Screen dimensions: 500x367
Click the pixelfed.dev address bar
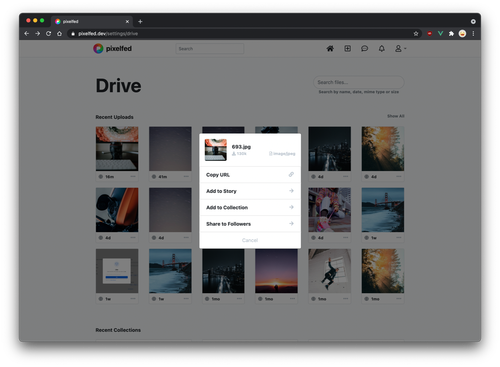[243, 34]
